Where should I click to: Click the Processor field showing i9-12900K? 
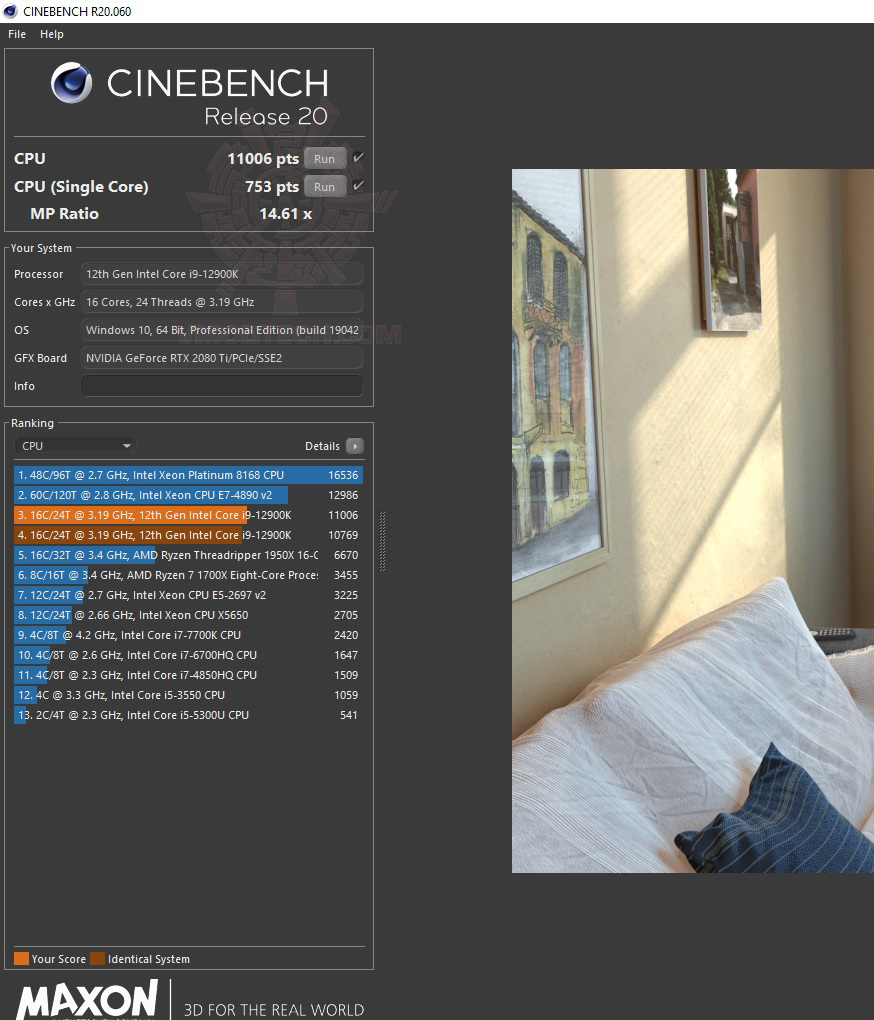tap(222, 274)
